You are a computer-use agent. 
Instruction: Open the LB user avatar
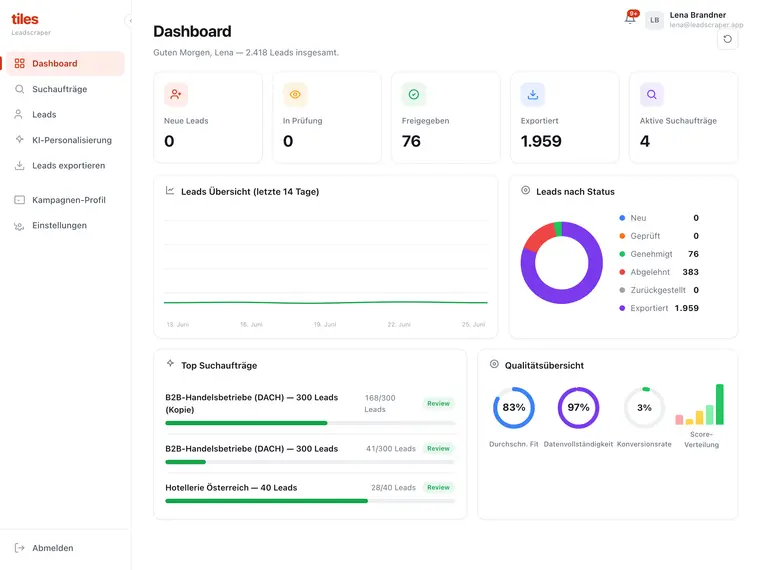coord(654,20)
